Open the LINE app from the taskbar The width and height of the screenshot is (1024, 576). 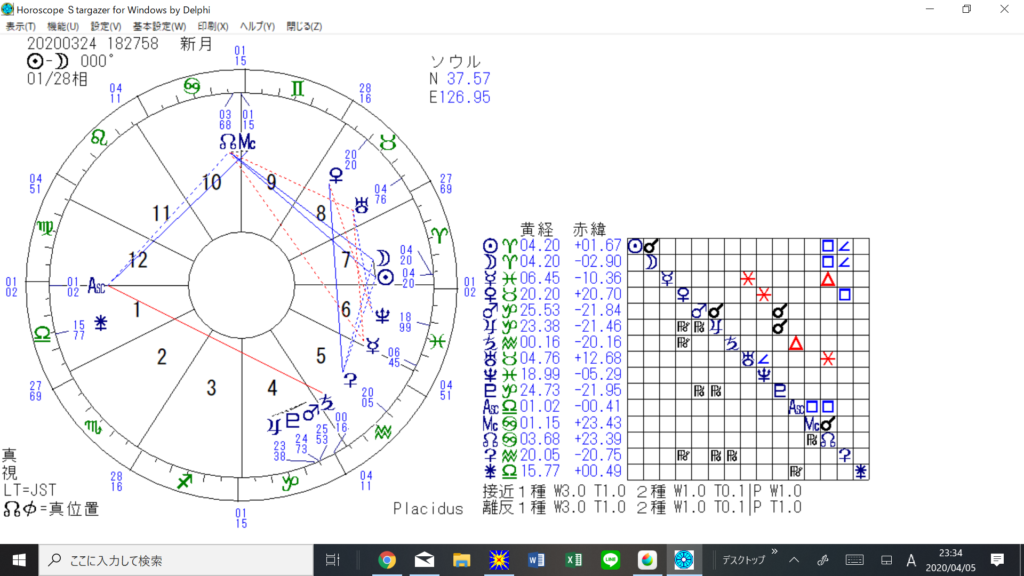click(x=611, y=560)
